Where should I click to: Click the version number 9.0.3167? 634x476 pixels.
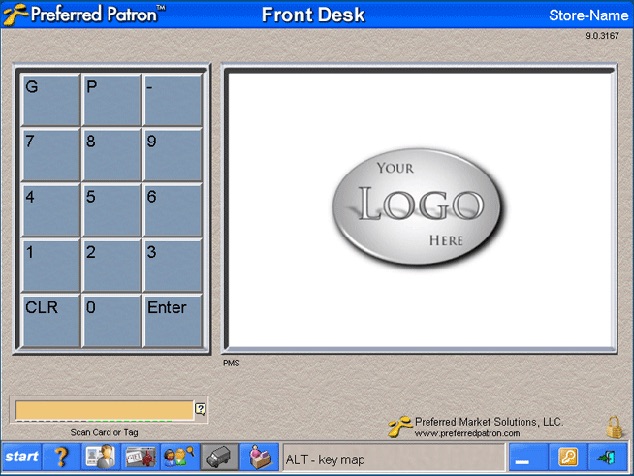coord(602,36)
